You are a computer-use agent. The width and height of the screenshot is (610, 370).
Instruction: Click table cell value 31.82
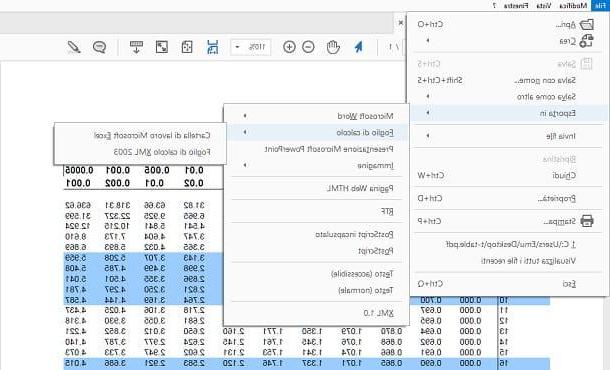[194, 205]
